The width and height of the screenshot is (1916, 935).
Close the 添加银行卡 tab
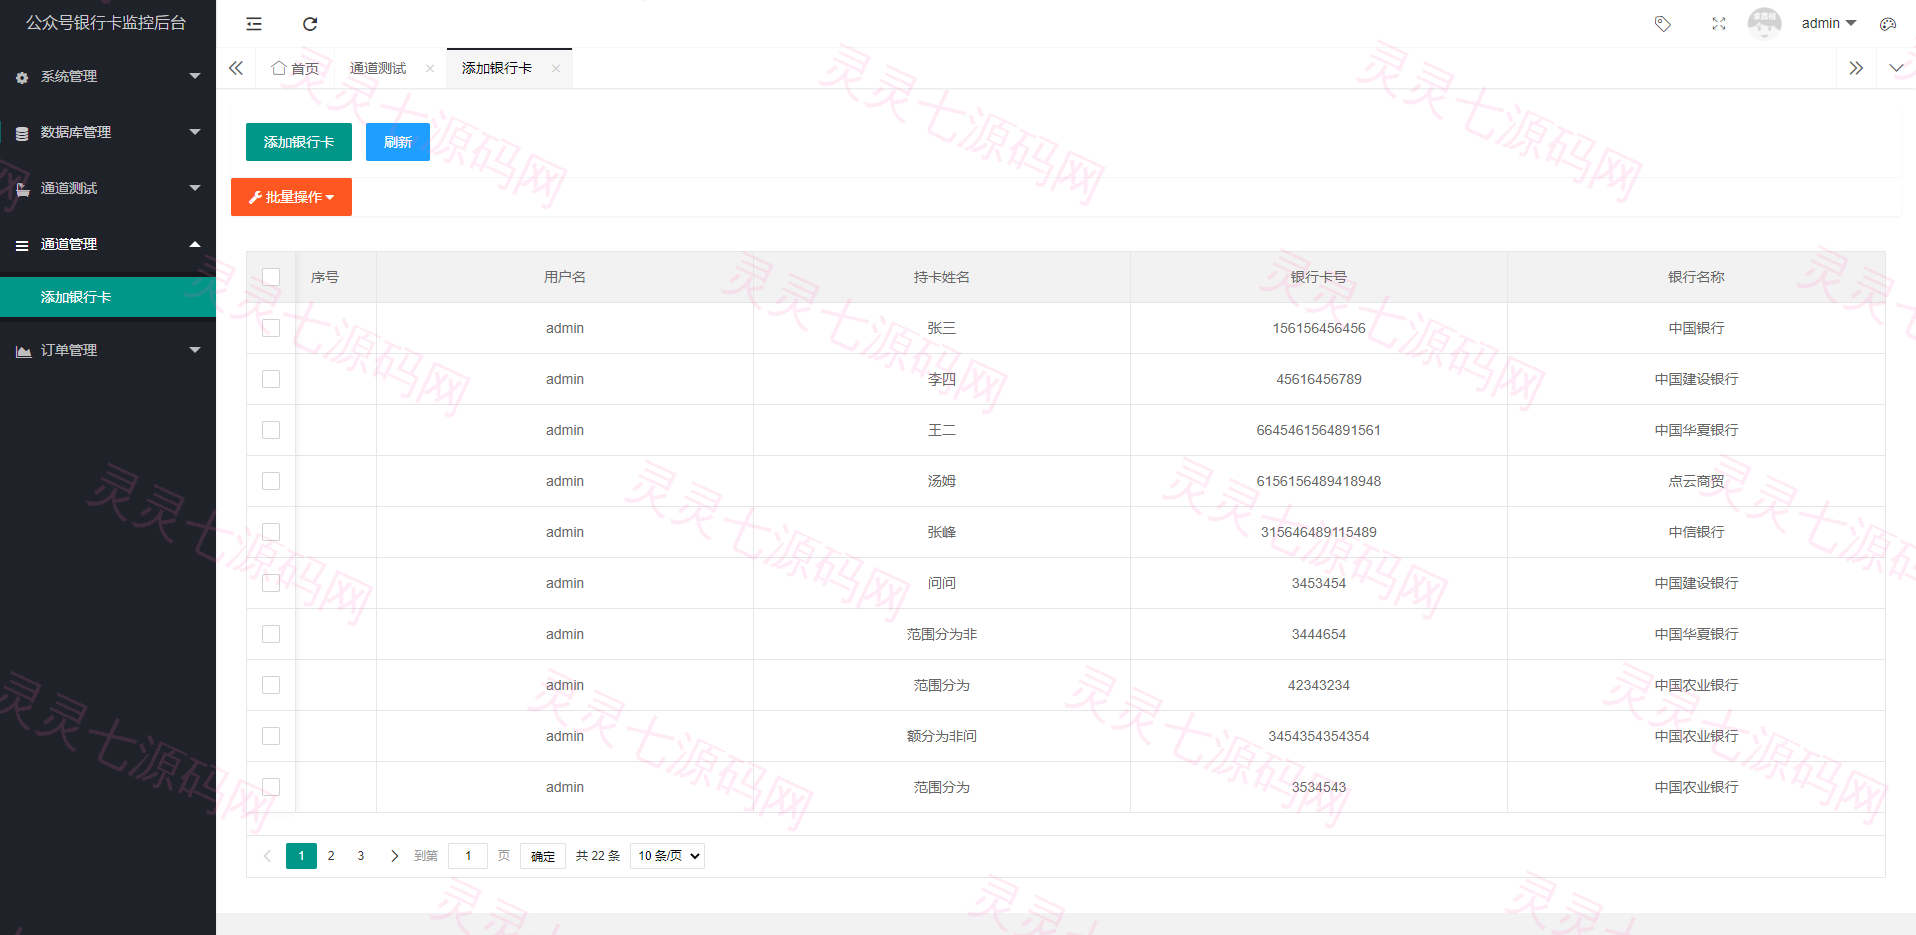556,69
